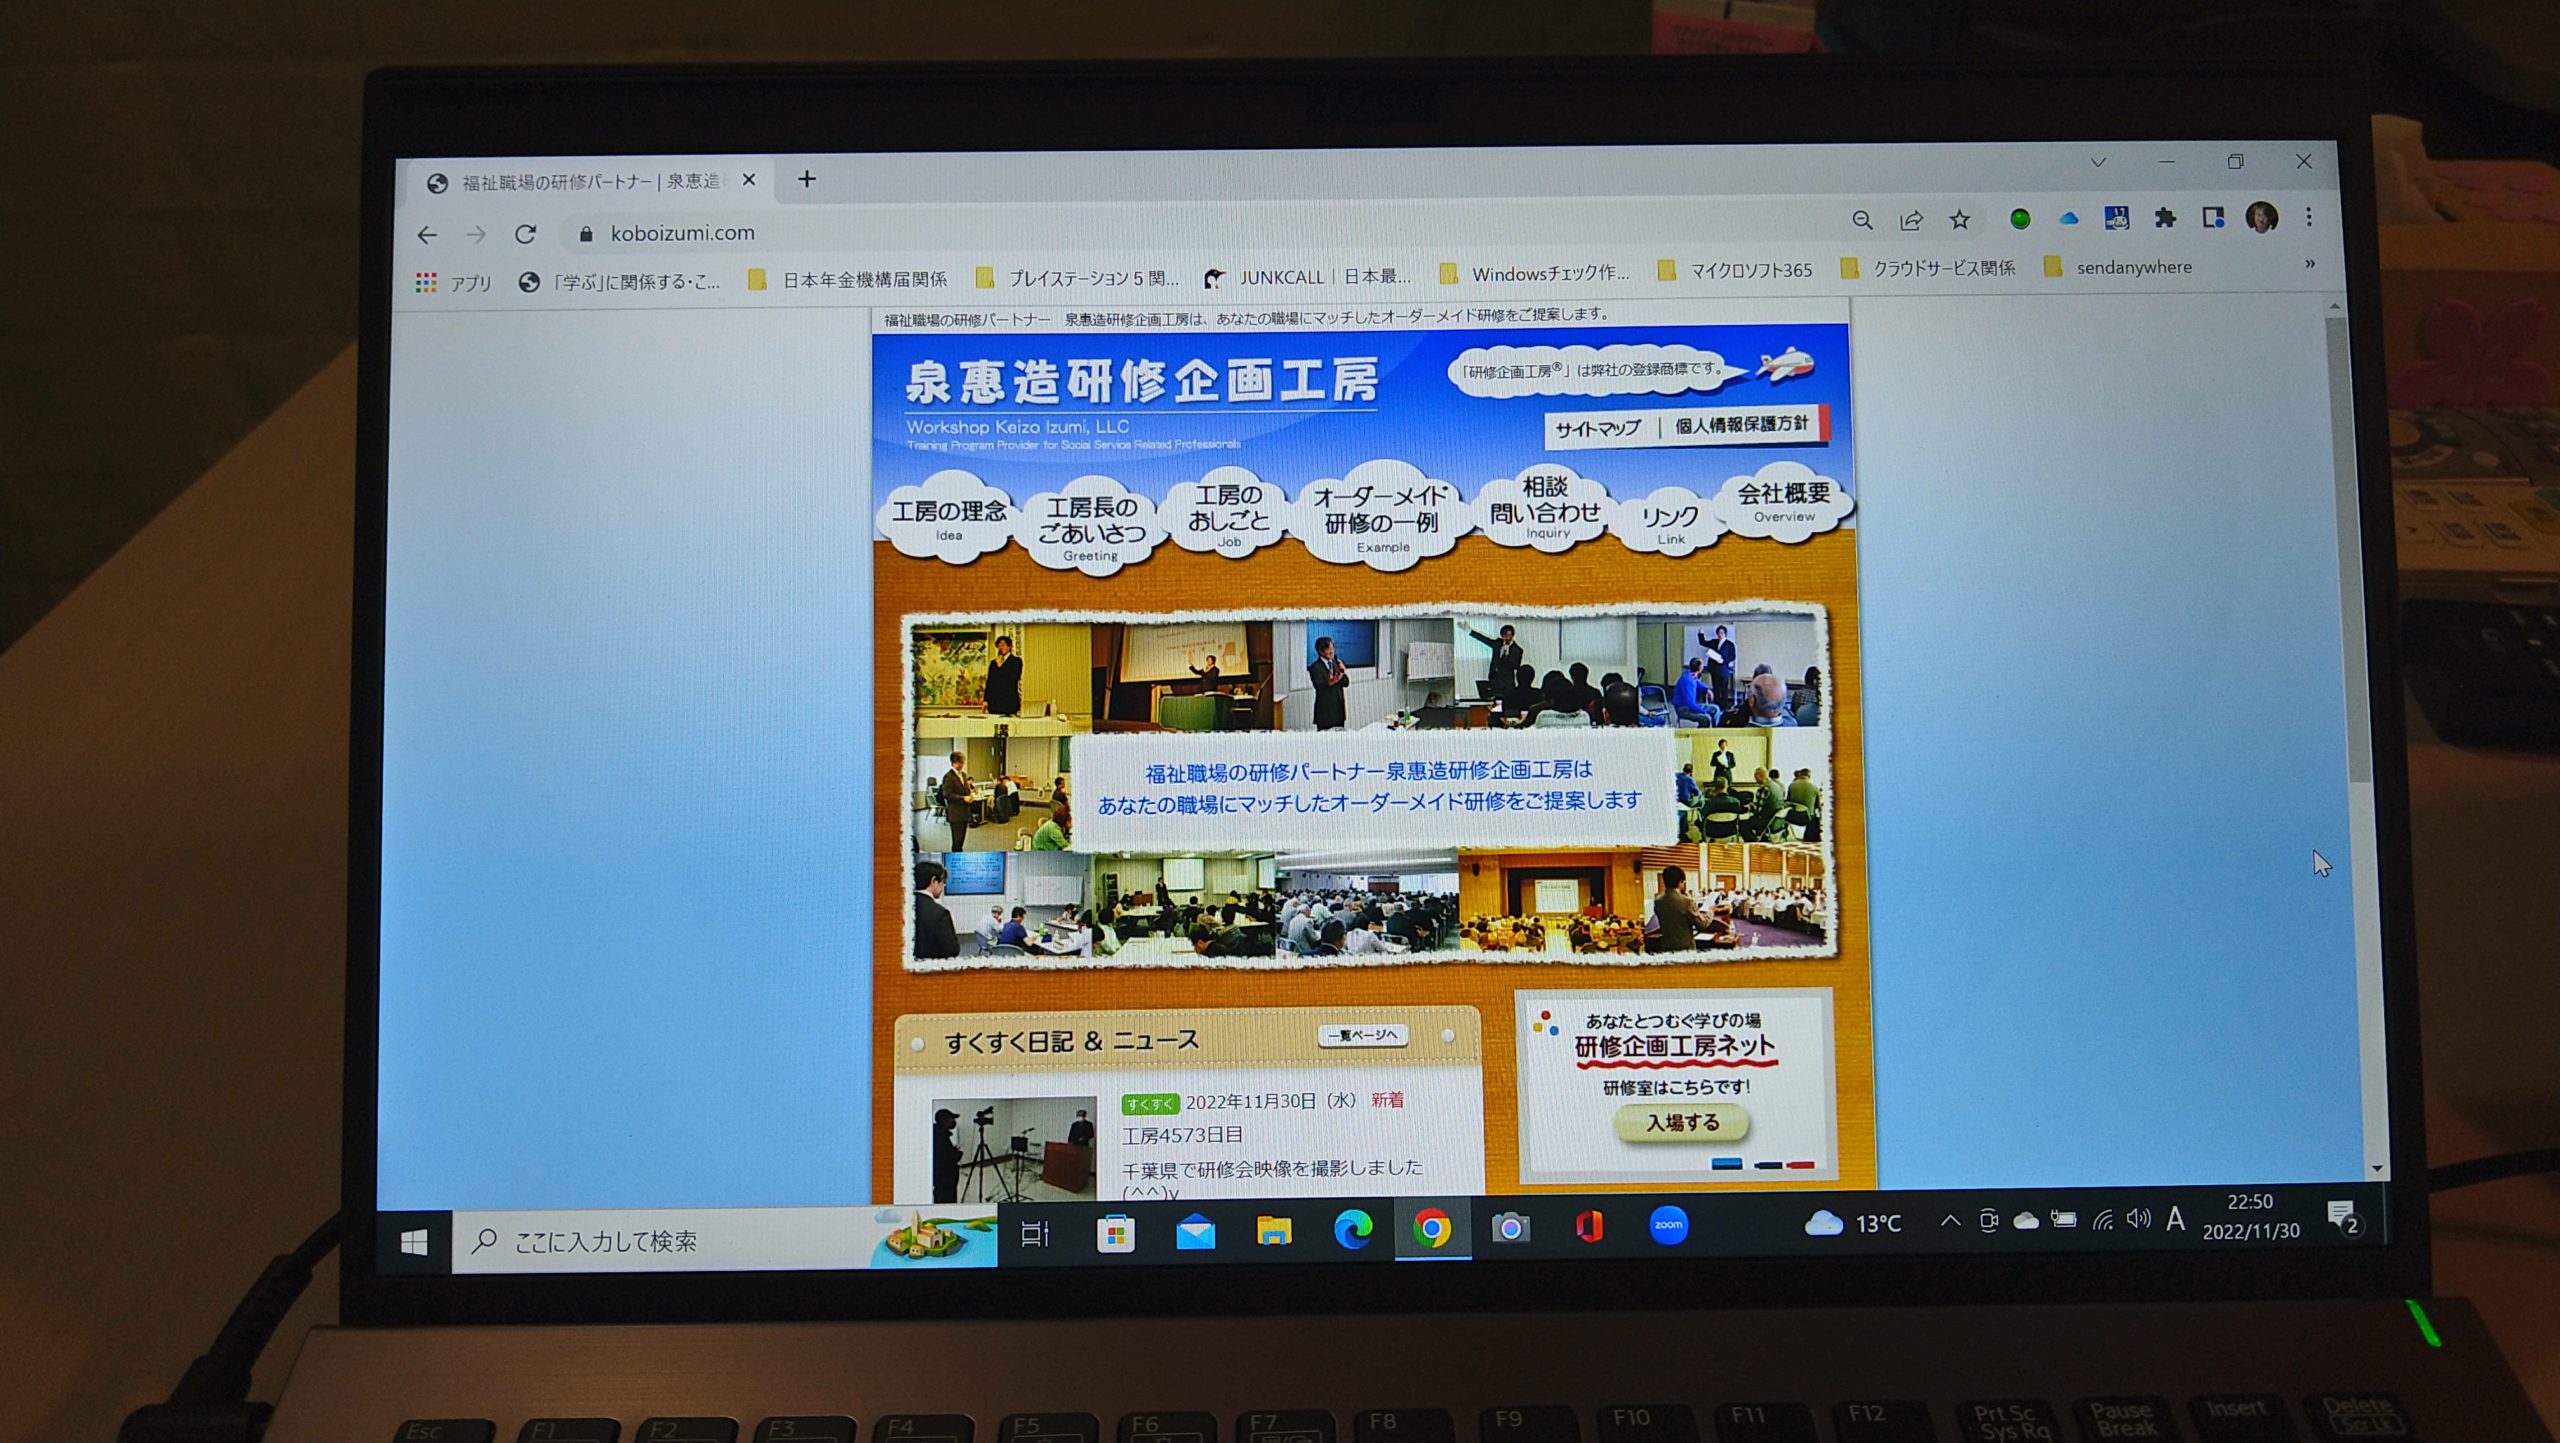Image resolution: width=2560 pixels, height=1443 pixels.
Task: Open the 13°C weather widget
Action: tap(1853, 1222)
